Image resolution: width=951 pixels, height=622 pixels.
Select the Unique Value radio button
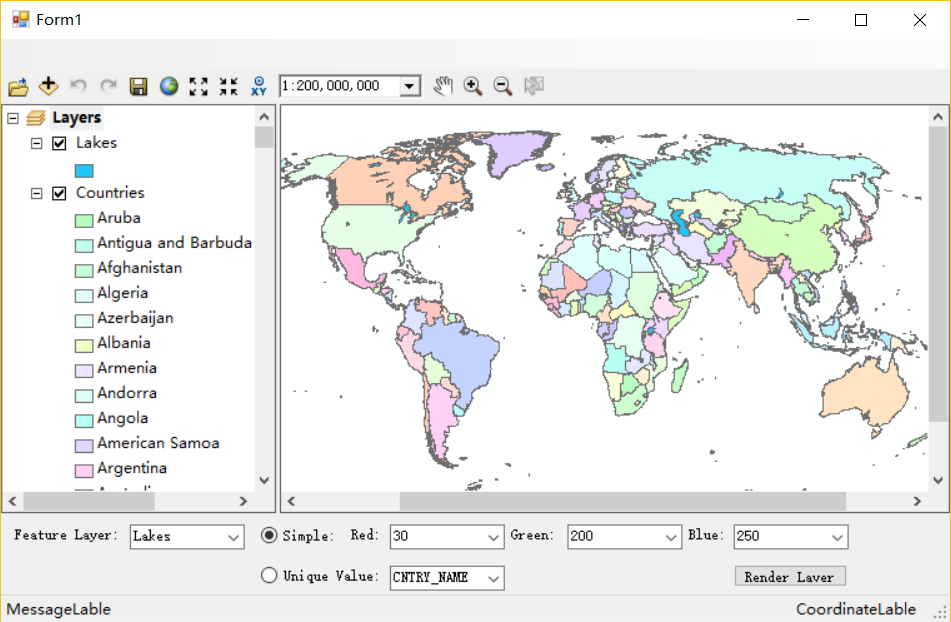coord(269,575)
